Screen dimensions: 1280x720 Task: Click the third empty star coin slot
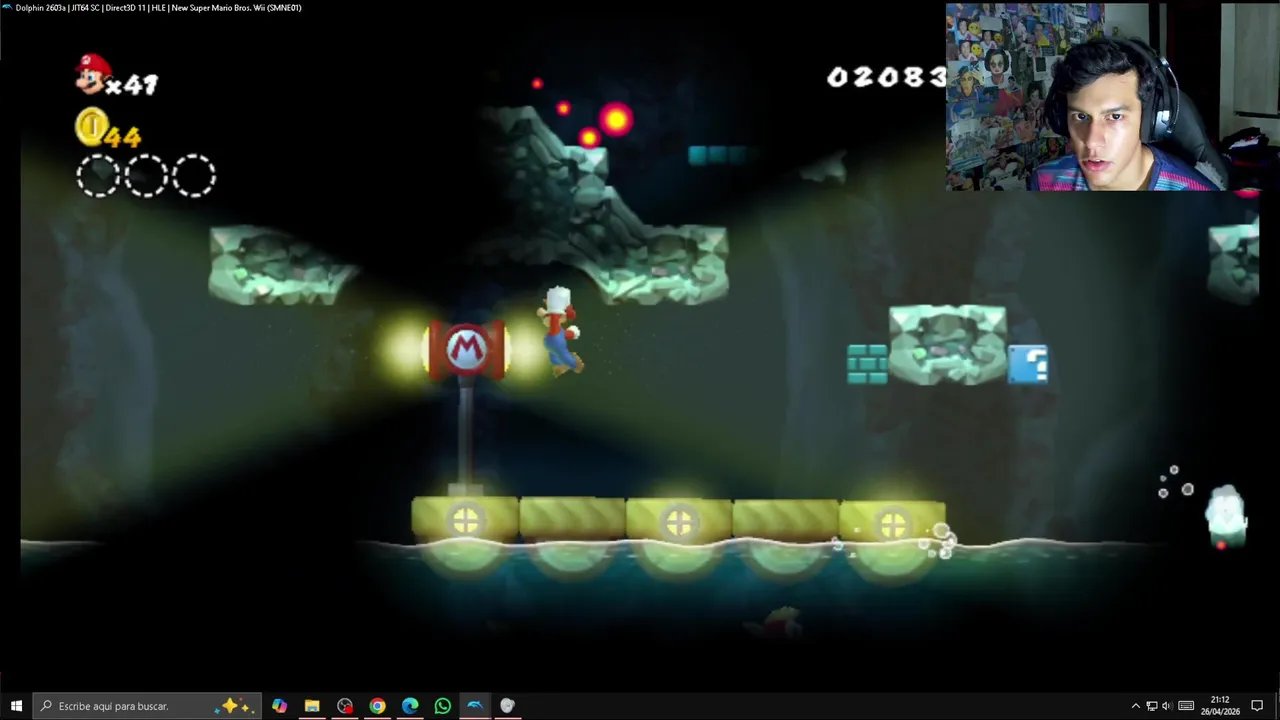[x=194, y=175]
